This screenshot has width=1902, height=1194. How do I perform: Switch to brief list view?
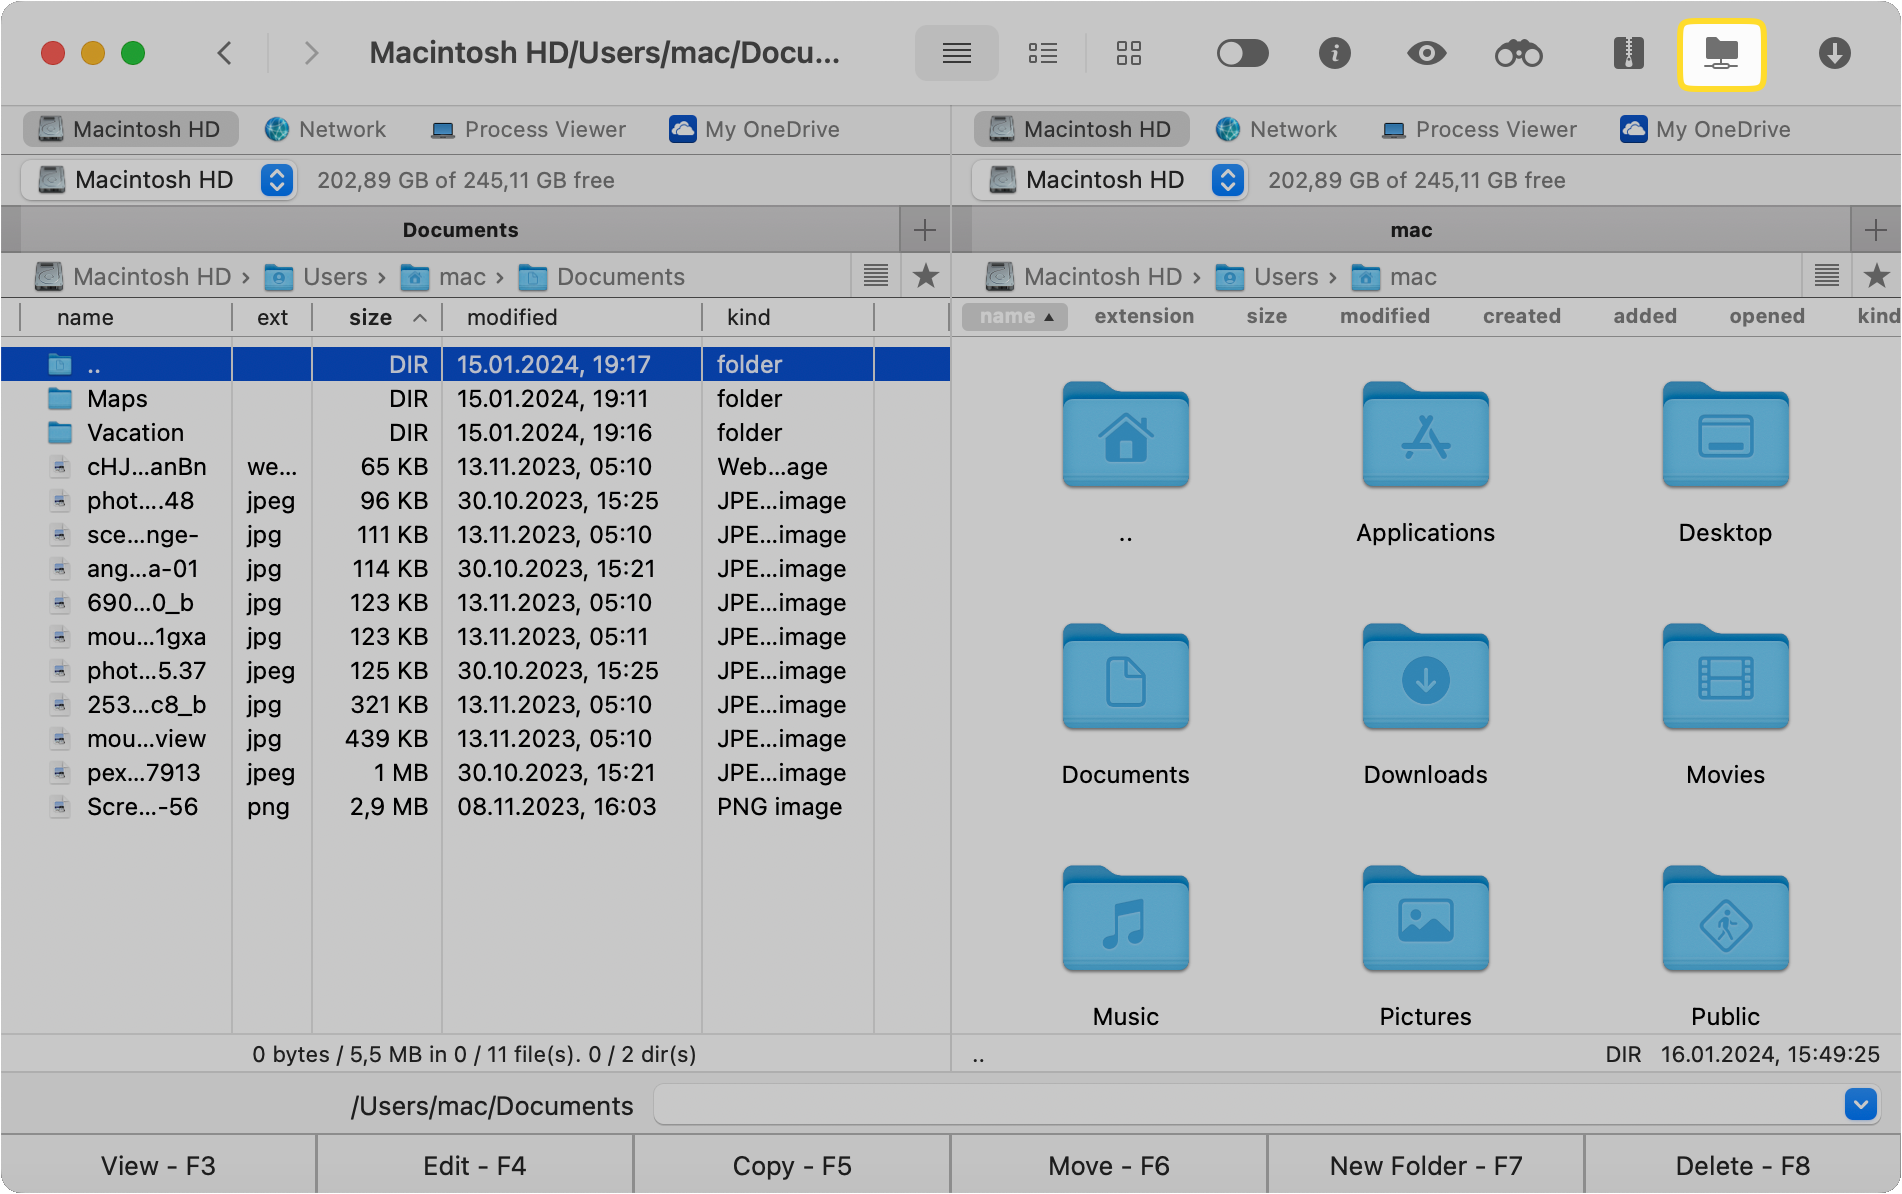(1042, 53)
